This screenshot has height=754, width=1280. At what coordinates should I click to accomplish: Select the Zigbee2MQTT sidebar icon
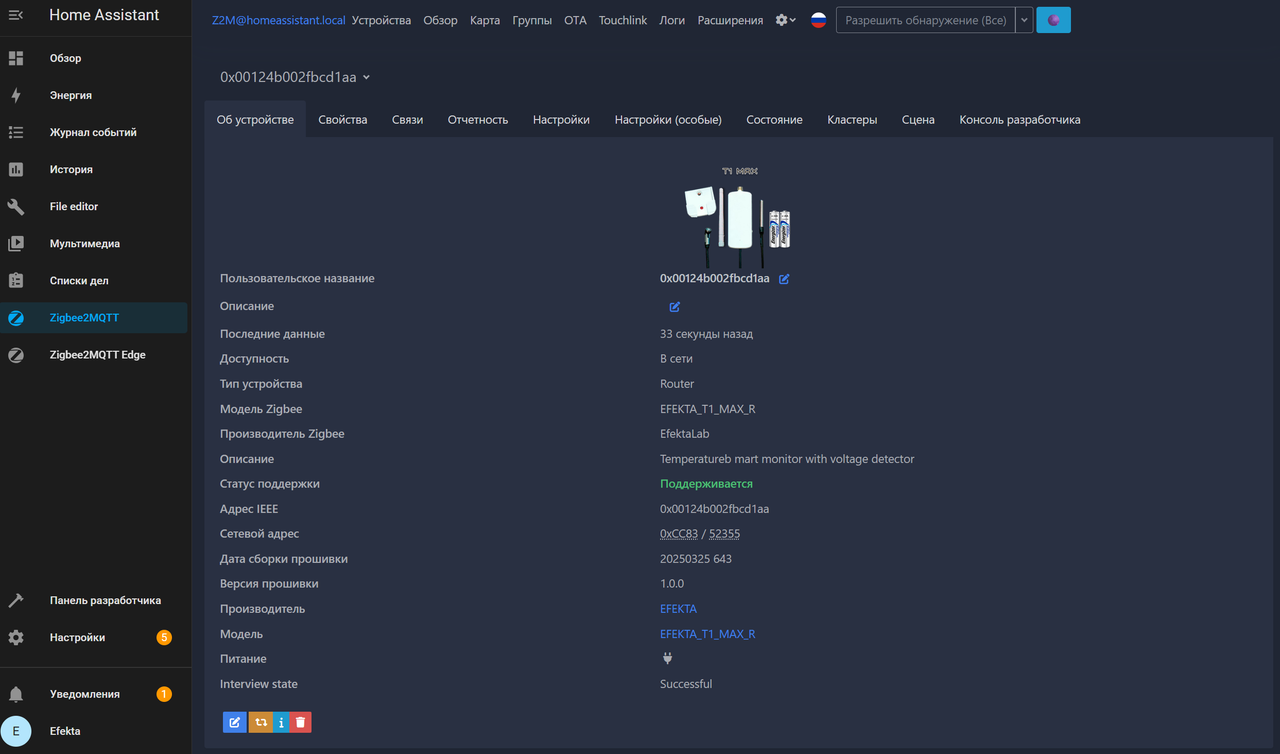16,318
